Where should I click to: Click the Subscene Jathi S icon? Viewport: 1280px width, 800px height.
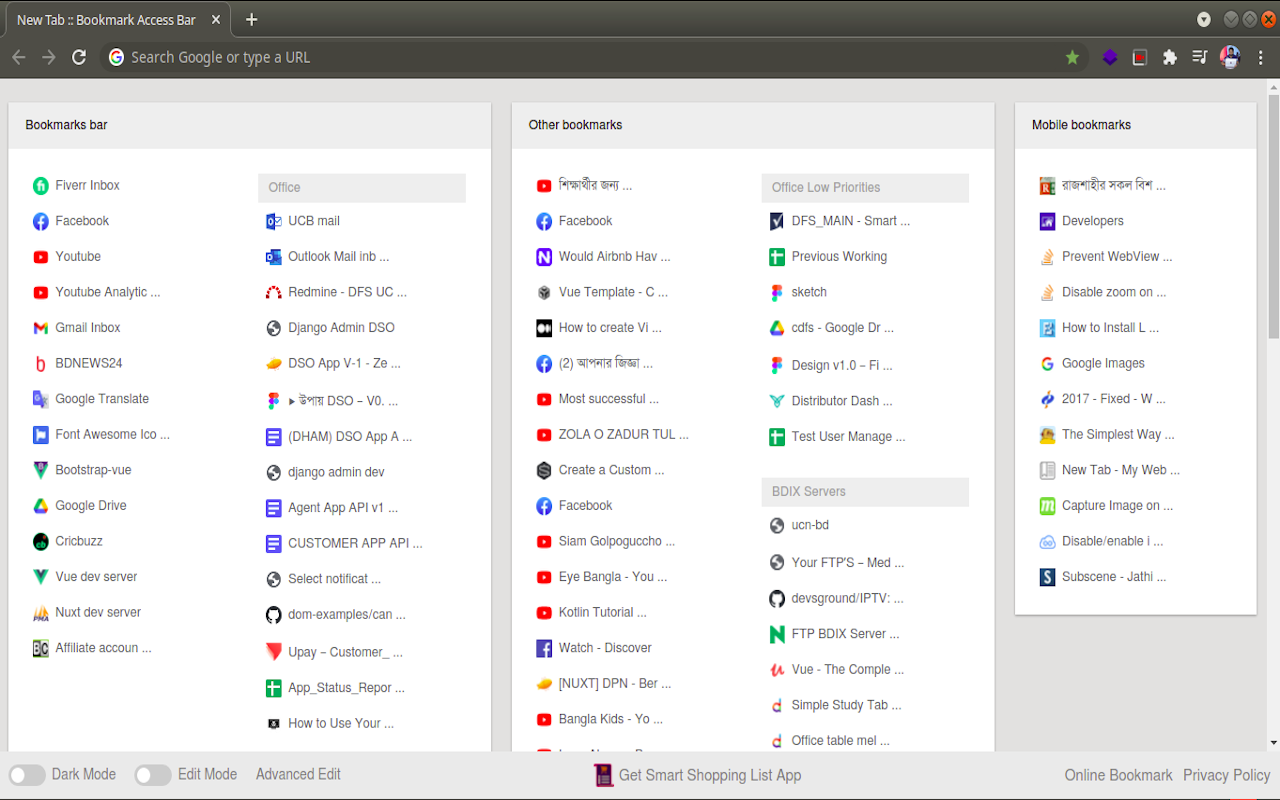point(1048,577)
